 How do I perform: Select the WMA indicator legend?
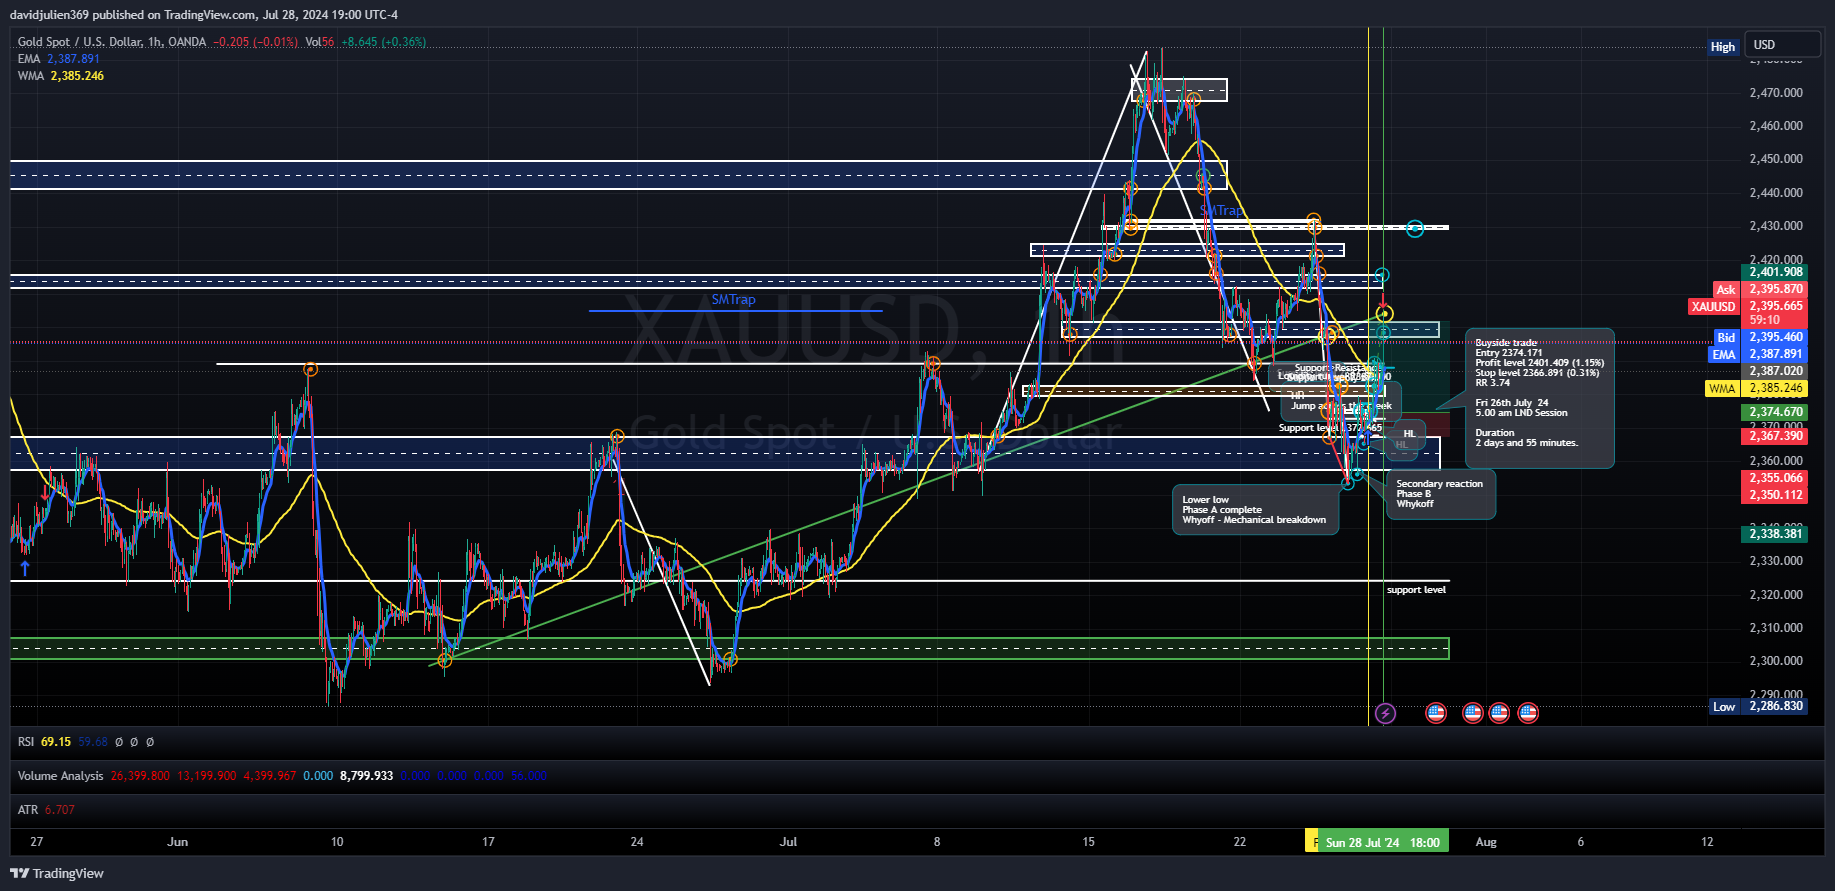(60, 76)
